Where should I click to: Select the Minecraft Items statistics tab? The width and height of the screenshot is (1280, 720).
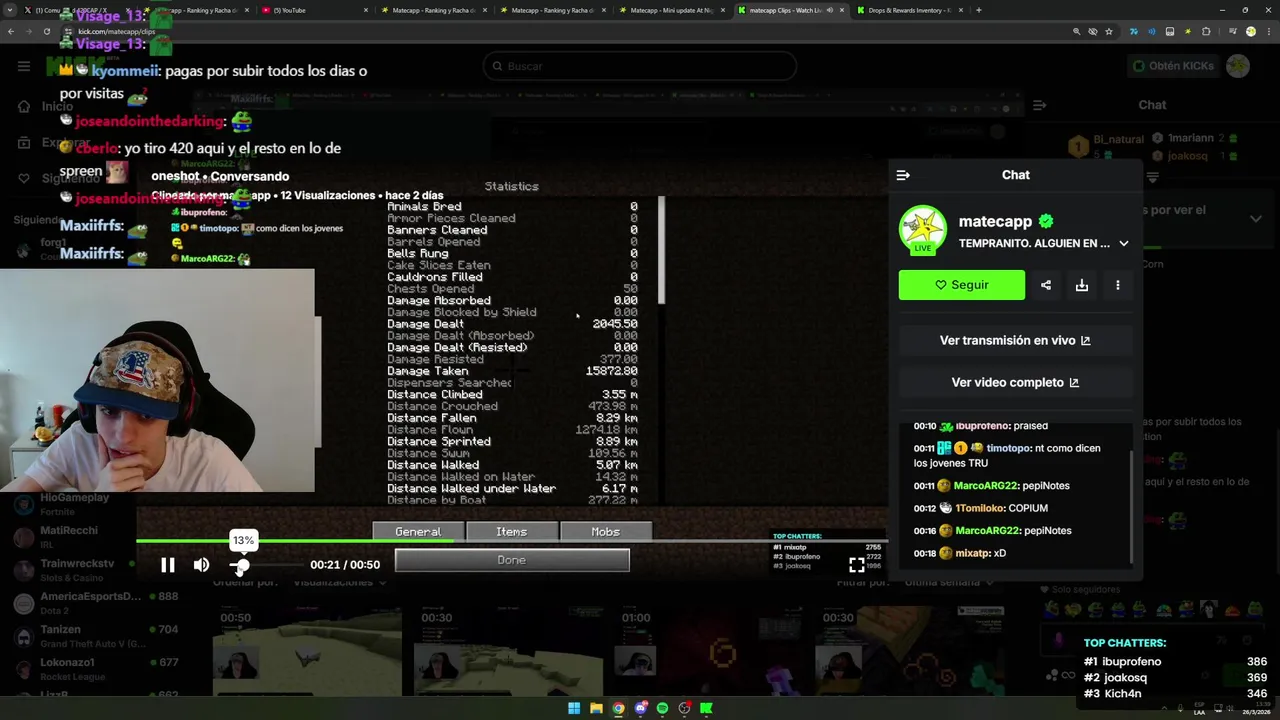(x=511, y=532)
